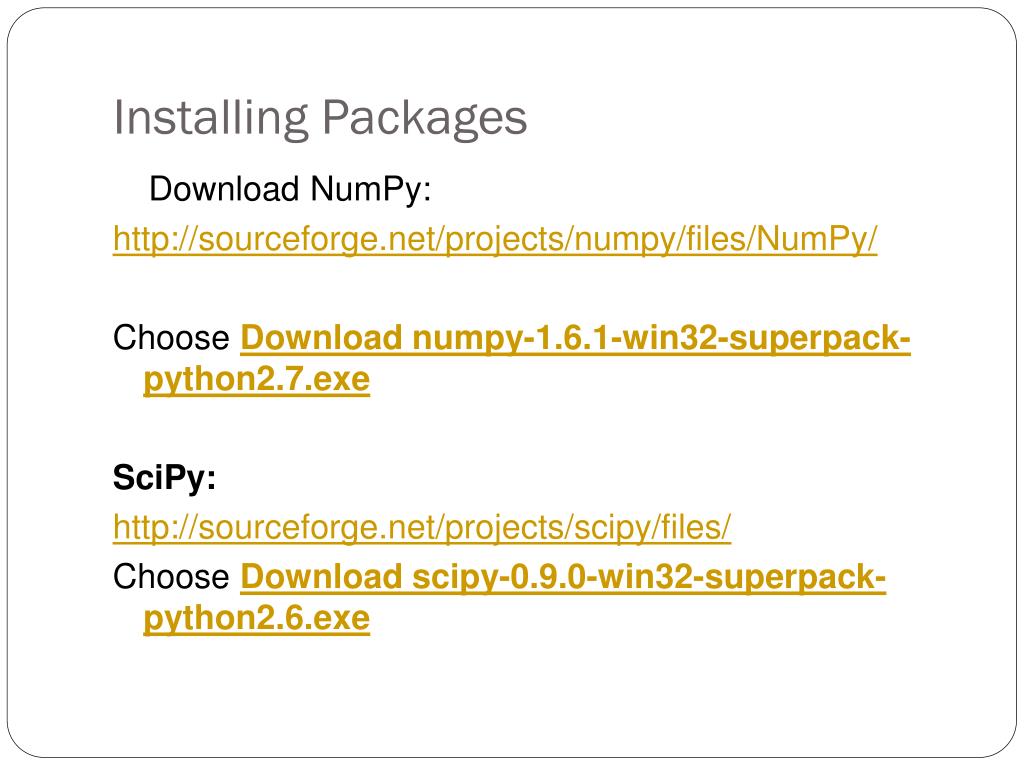
Task: Click numpy-1.6.1 within the bold link
Action: pyautogui.click(x=513, y=338)
